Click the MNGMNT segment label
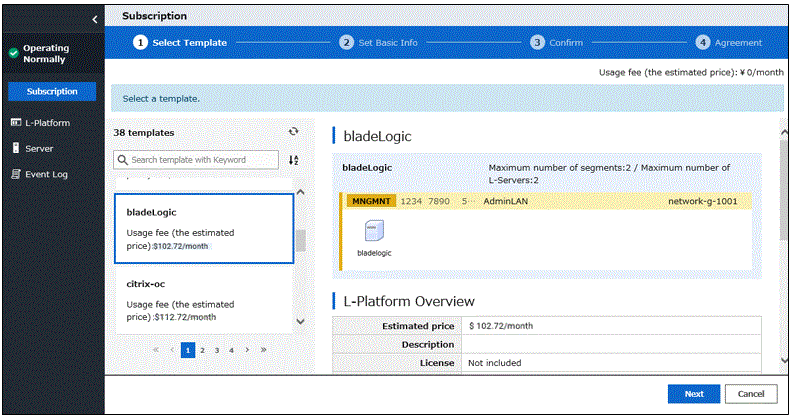 [x=371, y=201]
